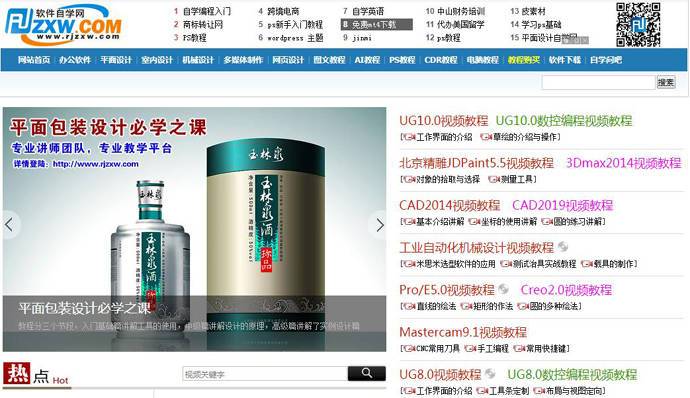Open AI教程 in the navigation bar
Image resolution: width=690 pixels, height=398 pixels.
tap(367, 60)
